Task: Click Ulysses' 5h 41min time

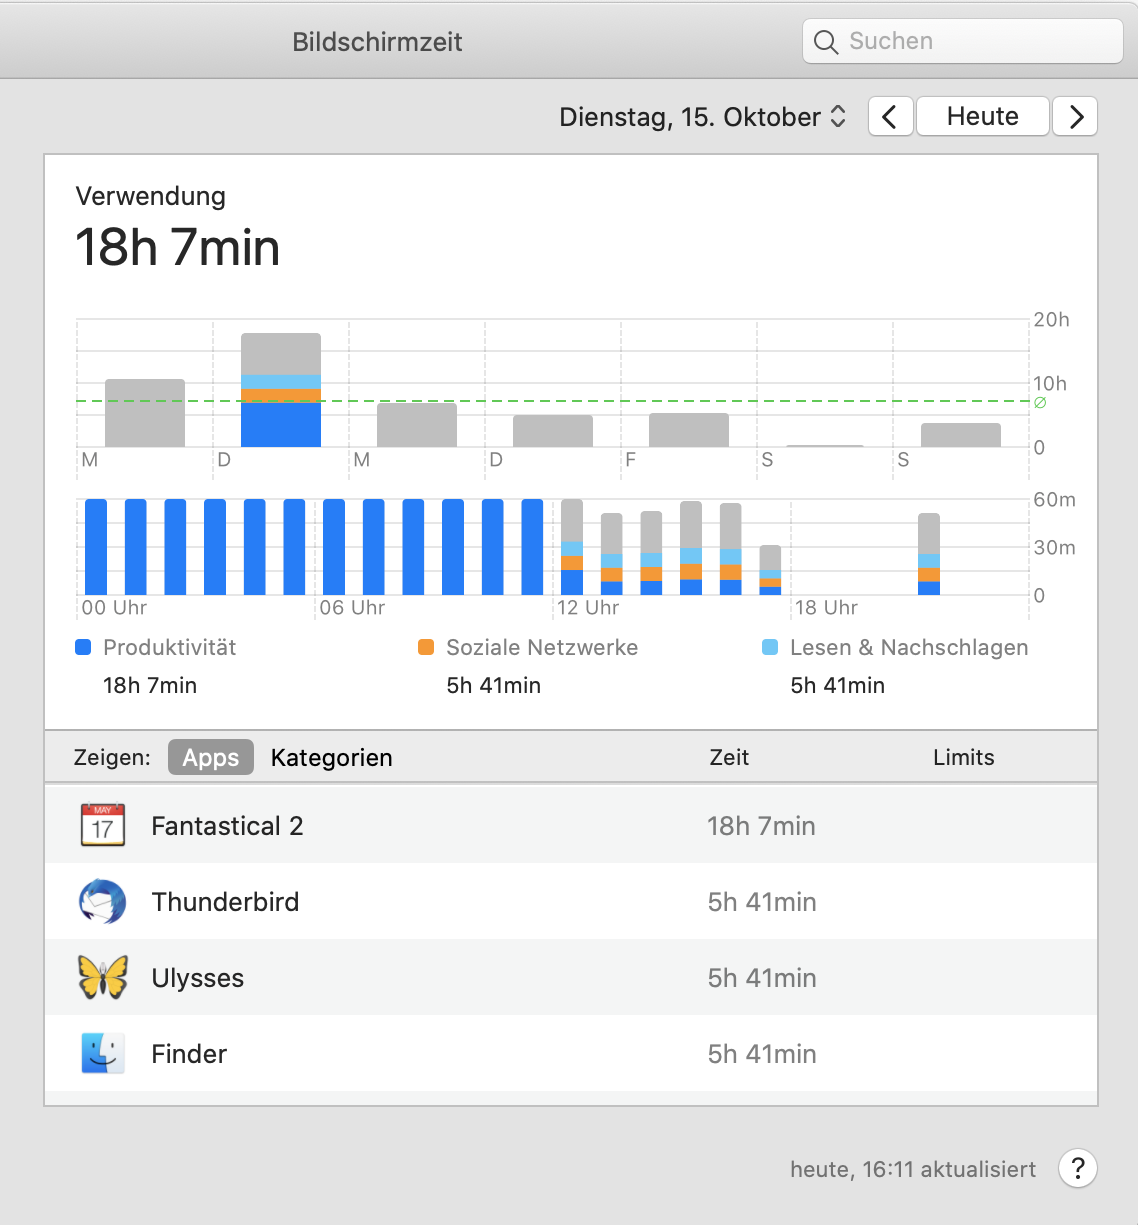Action: 762,978
